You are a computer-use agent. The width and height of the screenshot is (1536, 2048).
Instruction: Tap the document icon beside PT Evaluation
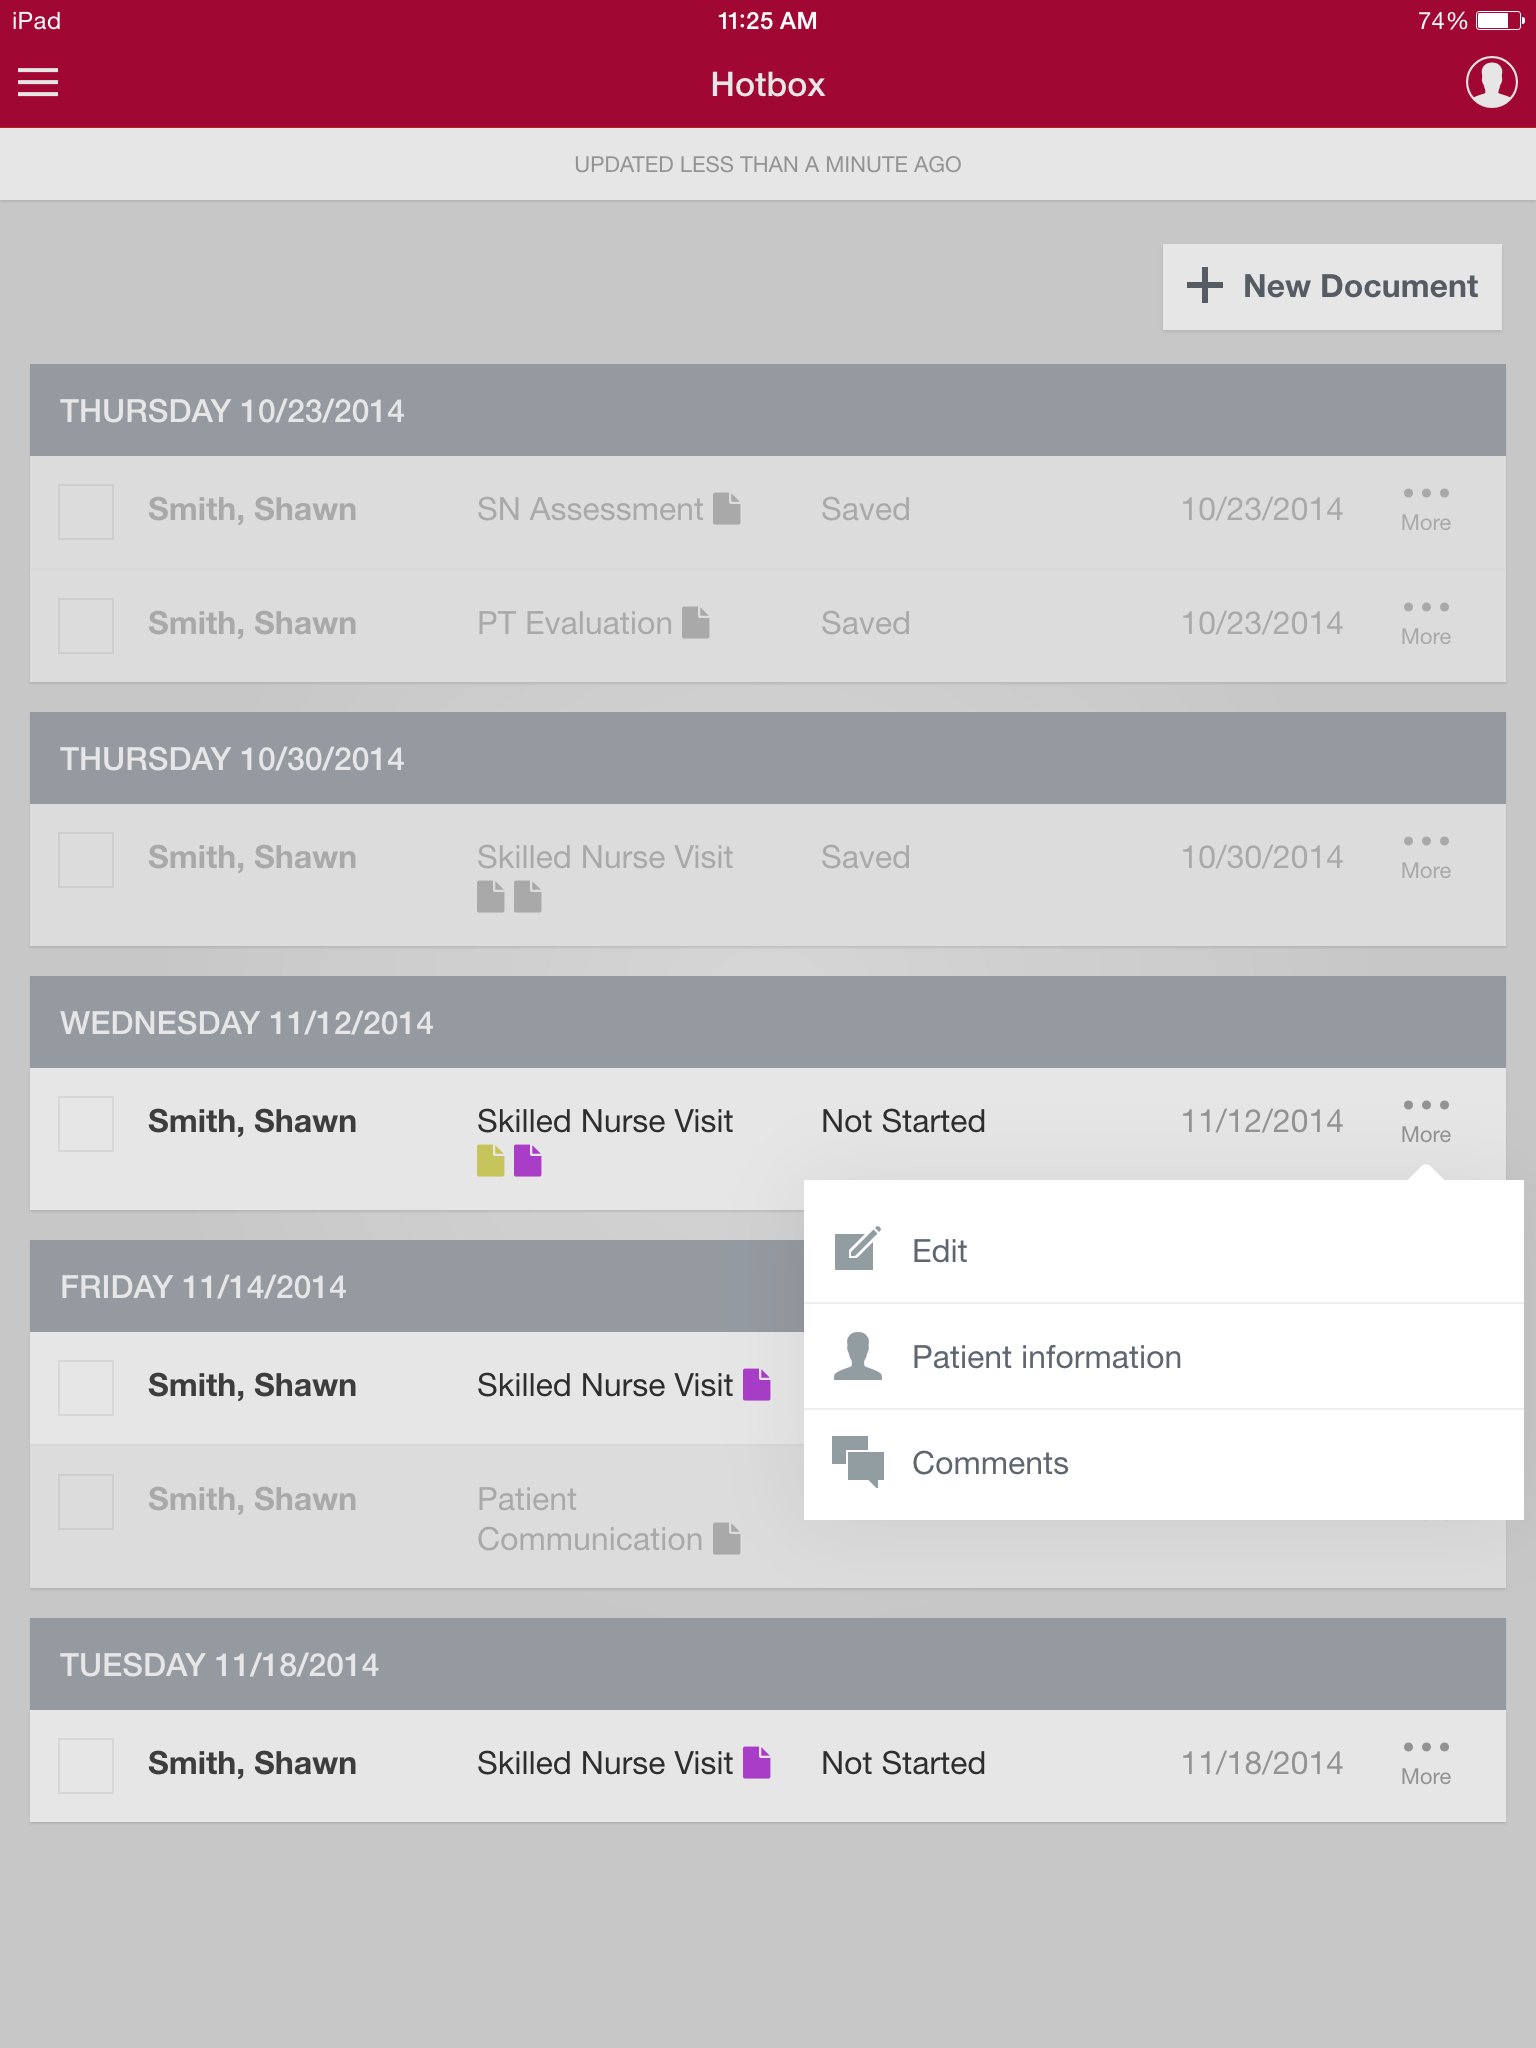(x=696, y=623)
